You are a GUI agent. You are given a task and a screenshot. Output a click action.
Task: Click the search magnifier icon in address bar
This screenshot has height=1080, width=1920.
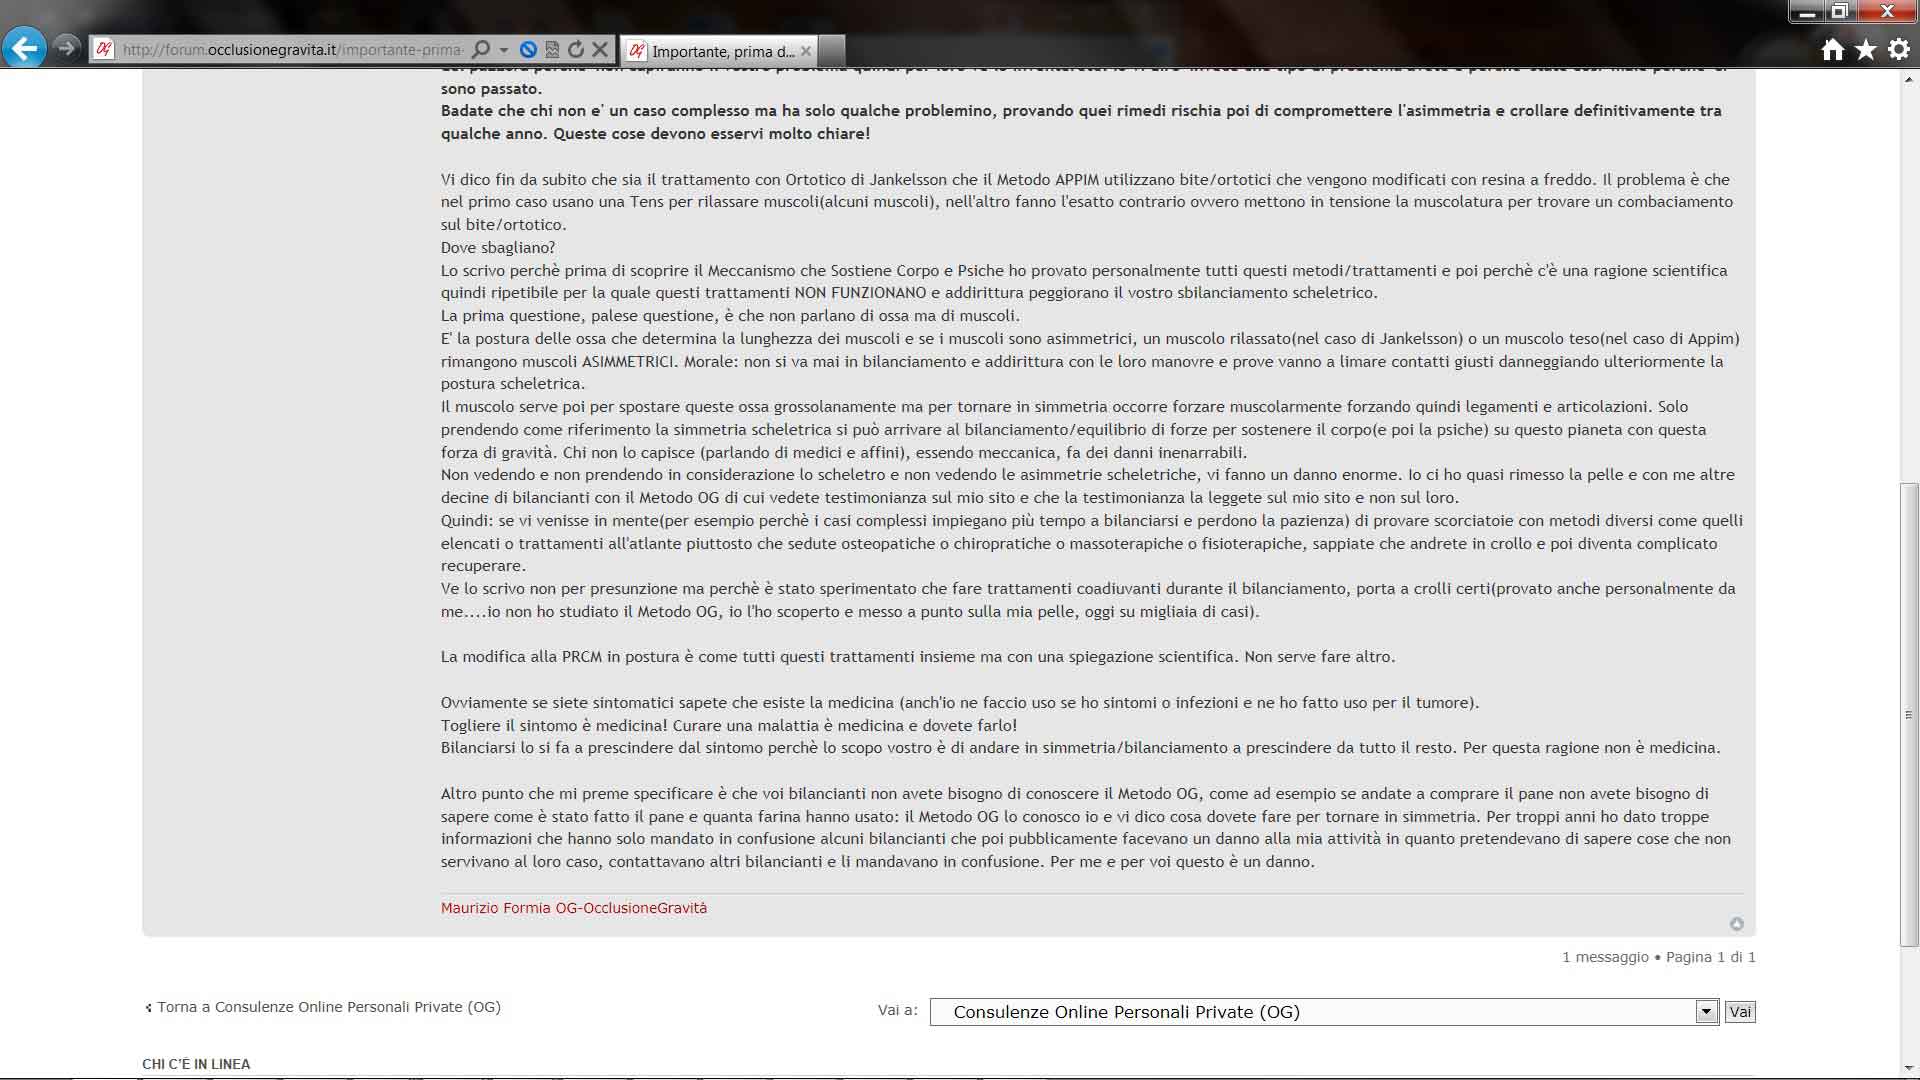pos(481,49)
